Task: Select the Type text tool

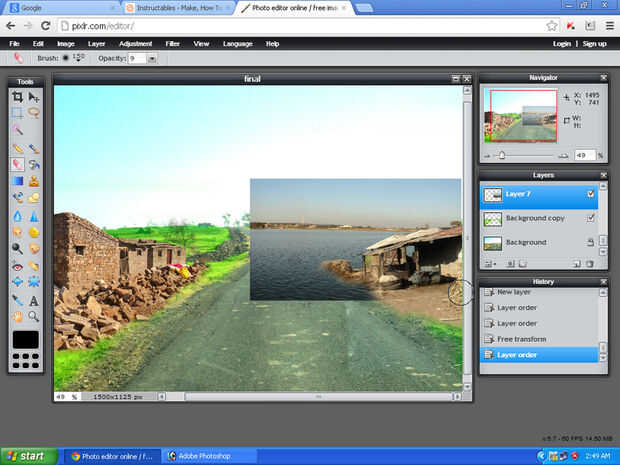Action: (x=34, y=301)
